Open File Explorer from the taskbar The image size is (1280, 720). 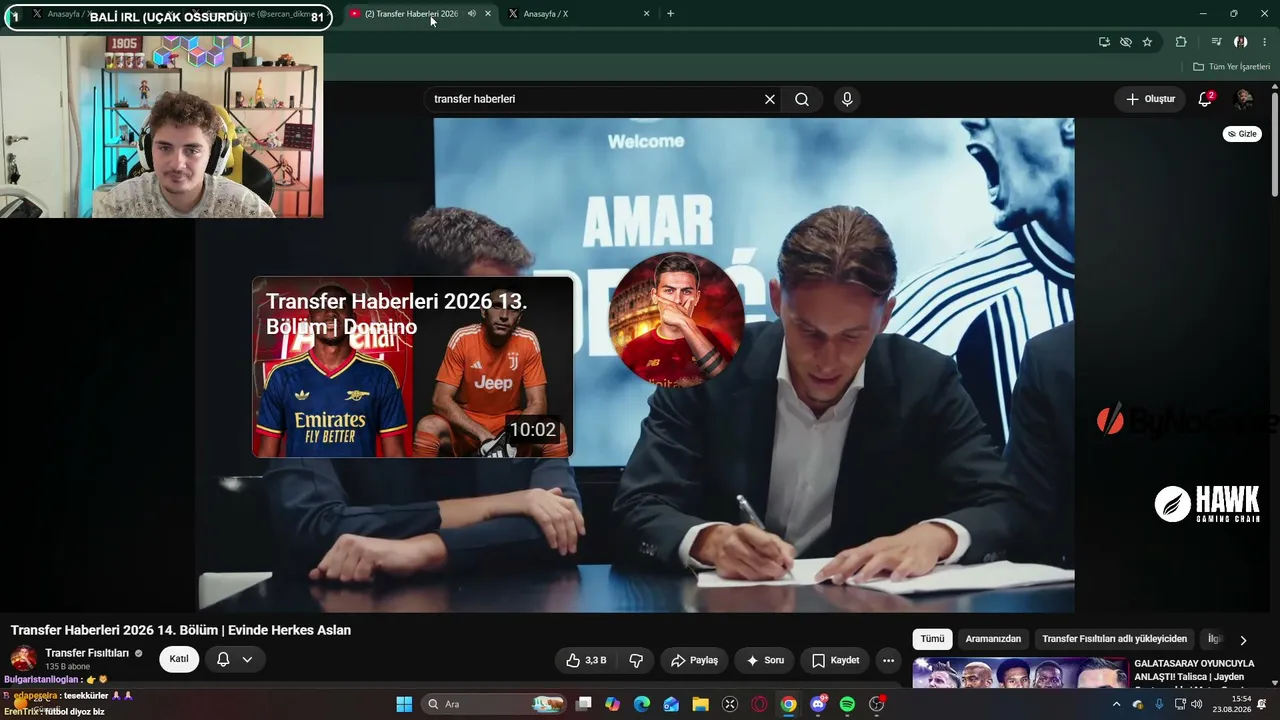point(700,704)
